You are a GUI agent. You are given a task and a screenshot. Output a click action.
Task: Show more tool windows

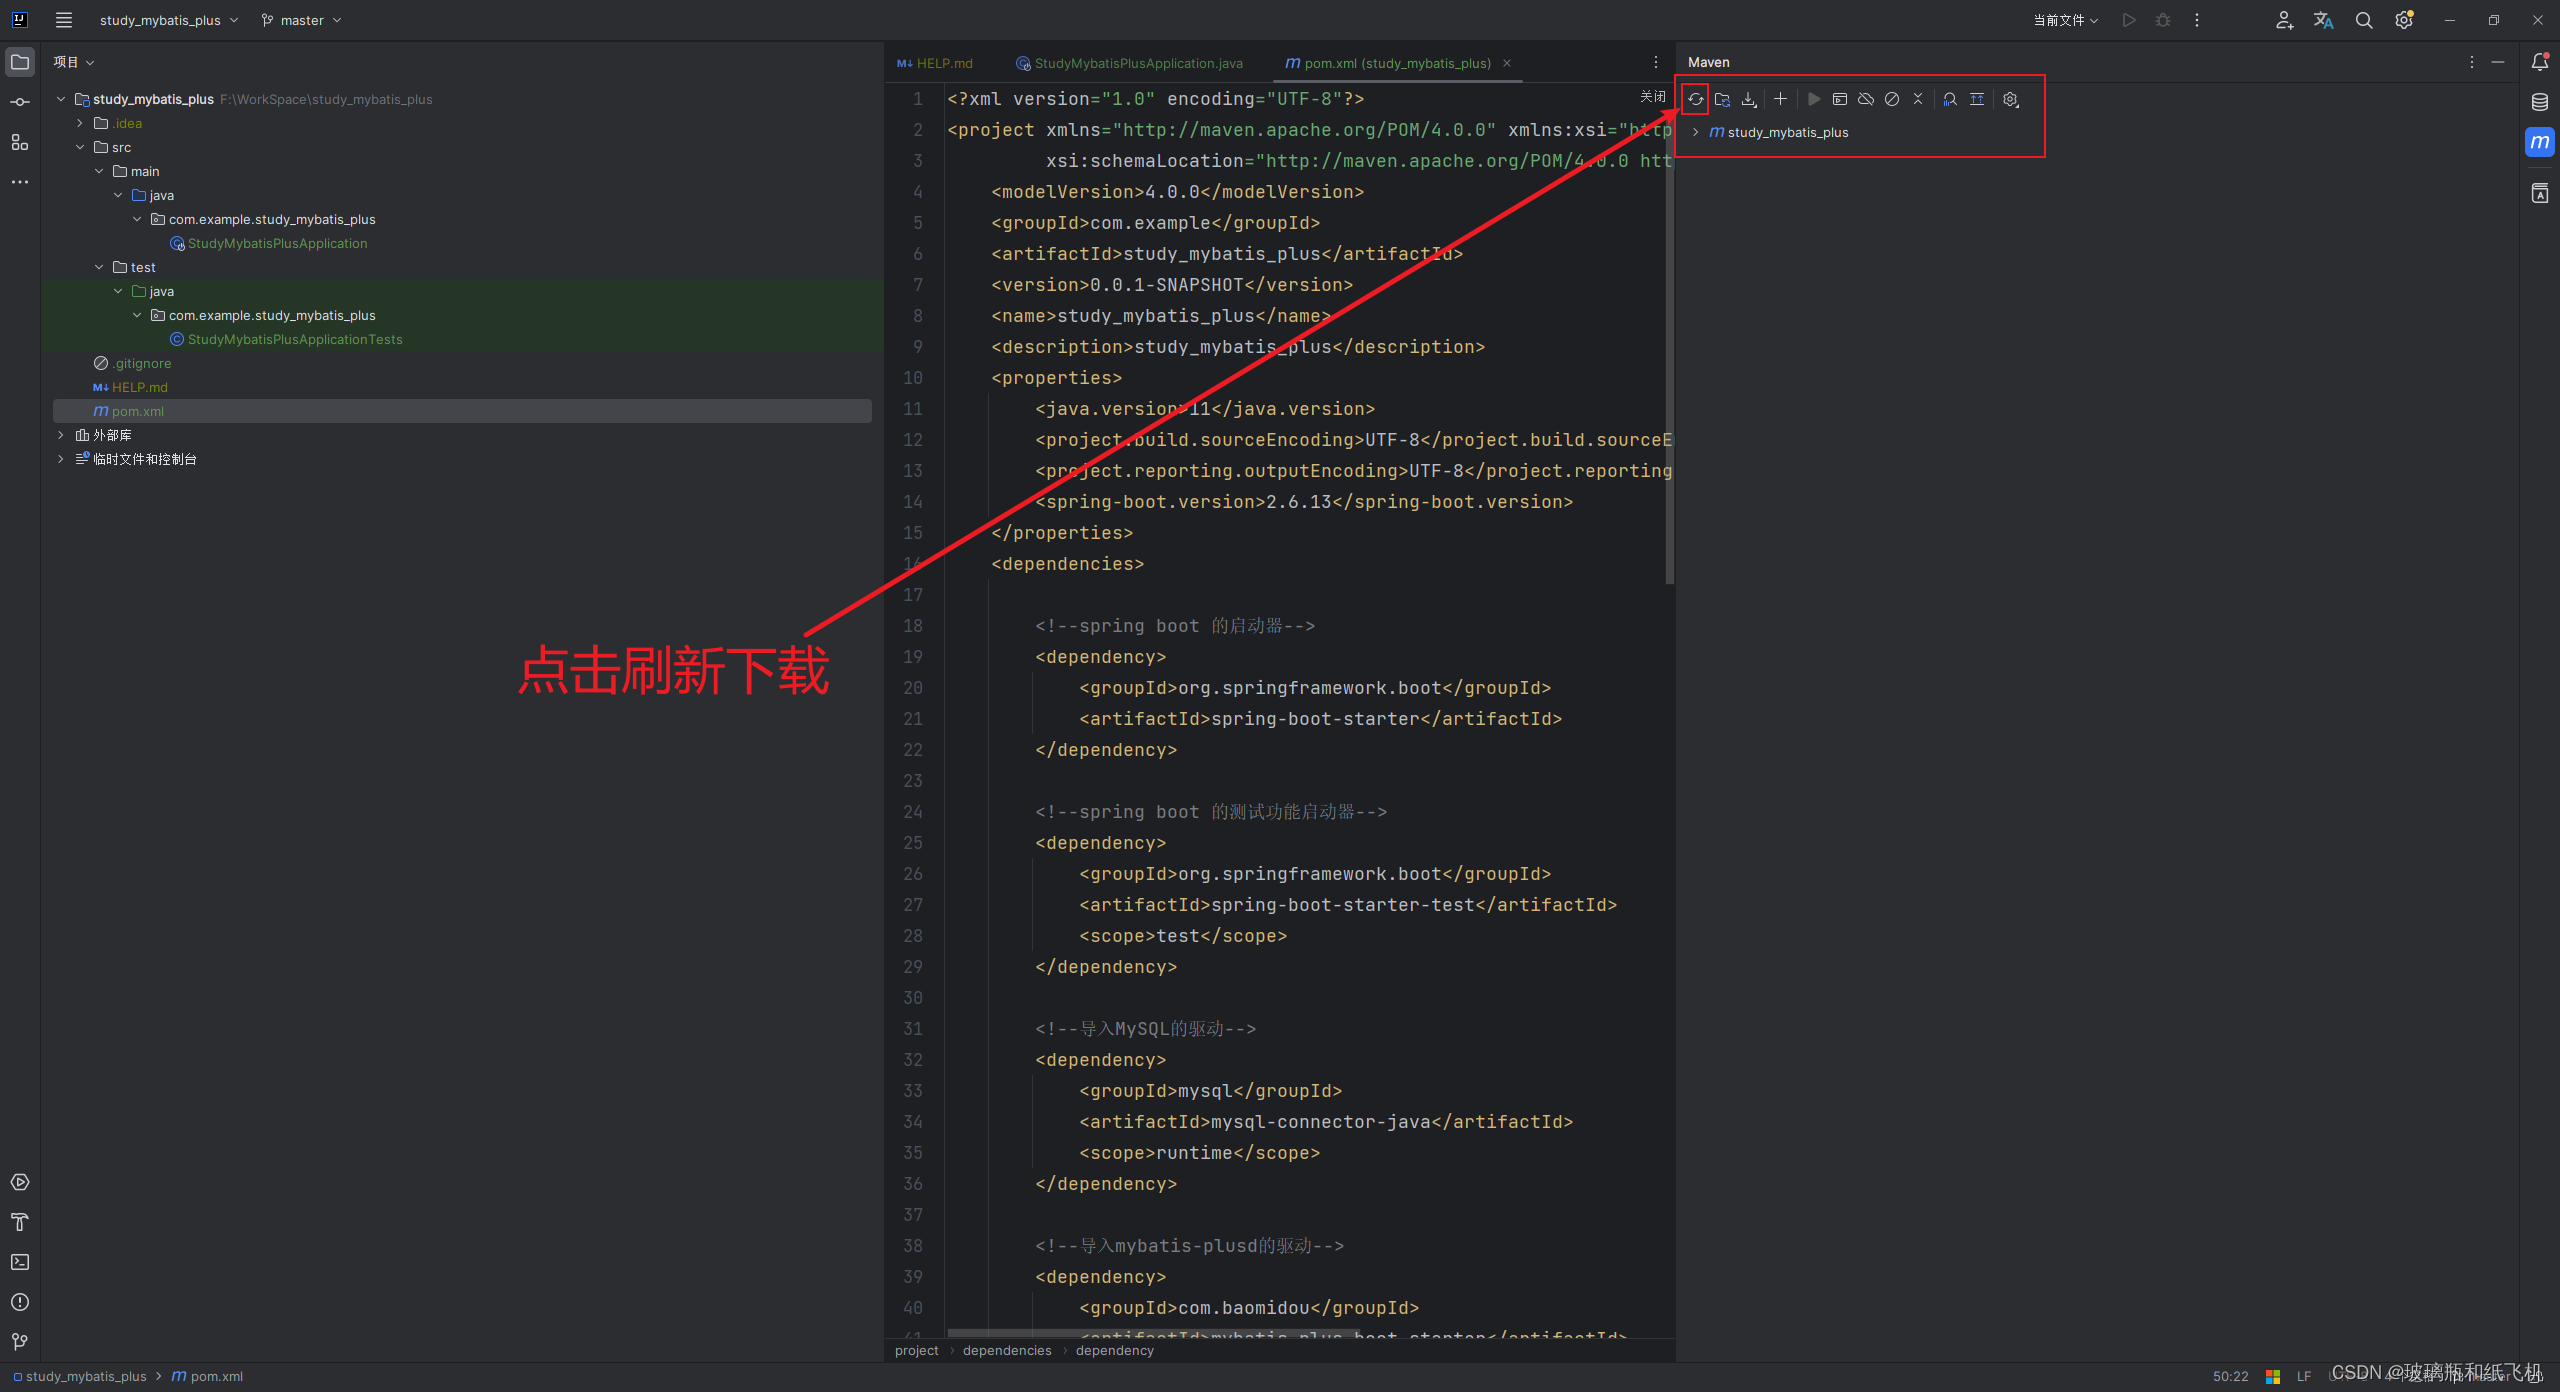[20, 182]
